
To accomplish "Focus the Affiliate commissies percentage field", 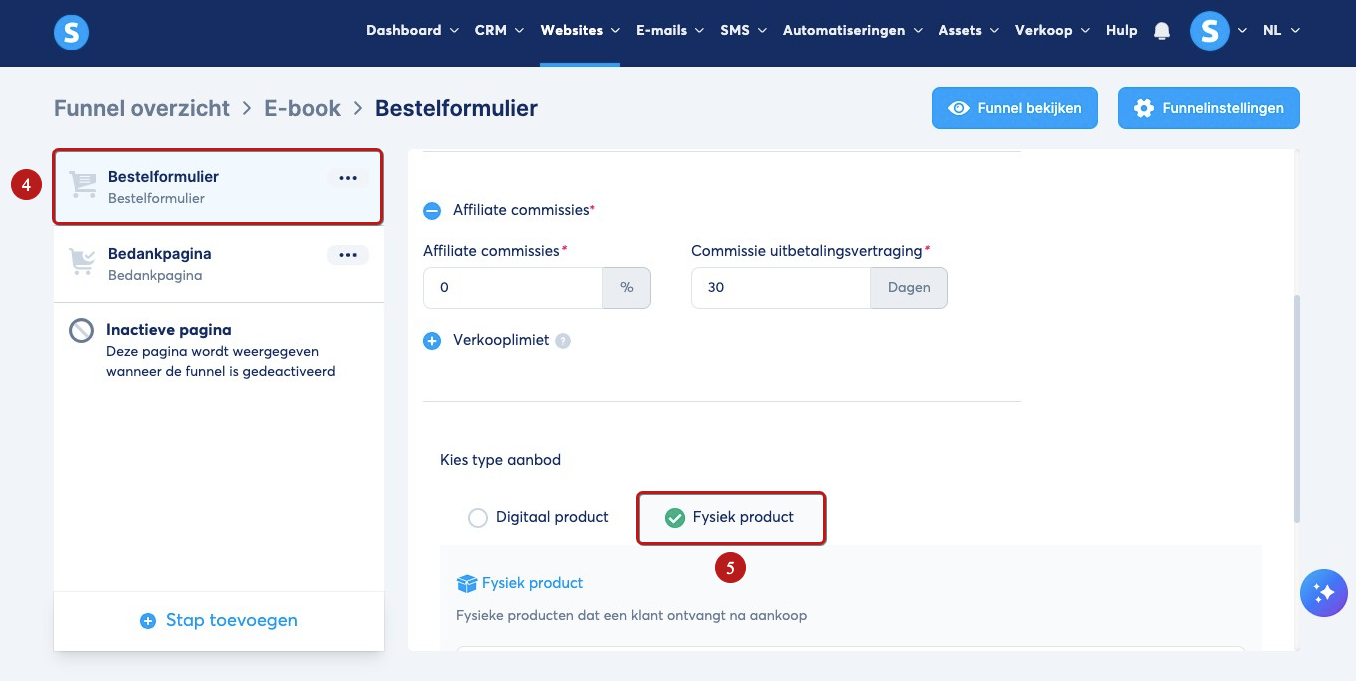I will click(x=512, y=288).
